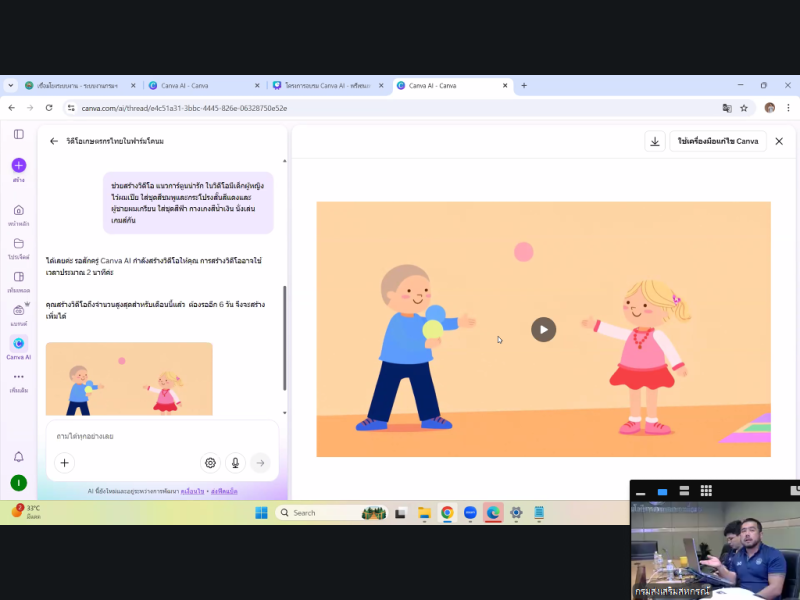This screenshot has height=600, width=800.
Task: Click the purple Create plus button
Action: pyautogui.click(x=18, y=165)
